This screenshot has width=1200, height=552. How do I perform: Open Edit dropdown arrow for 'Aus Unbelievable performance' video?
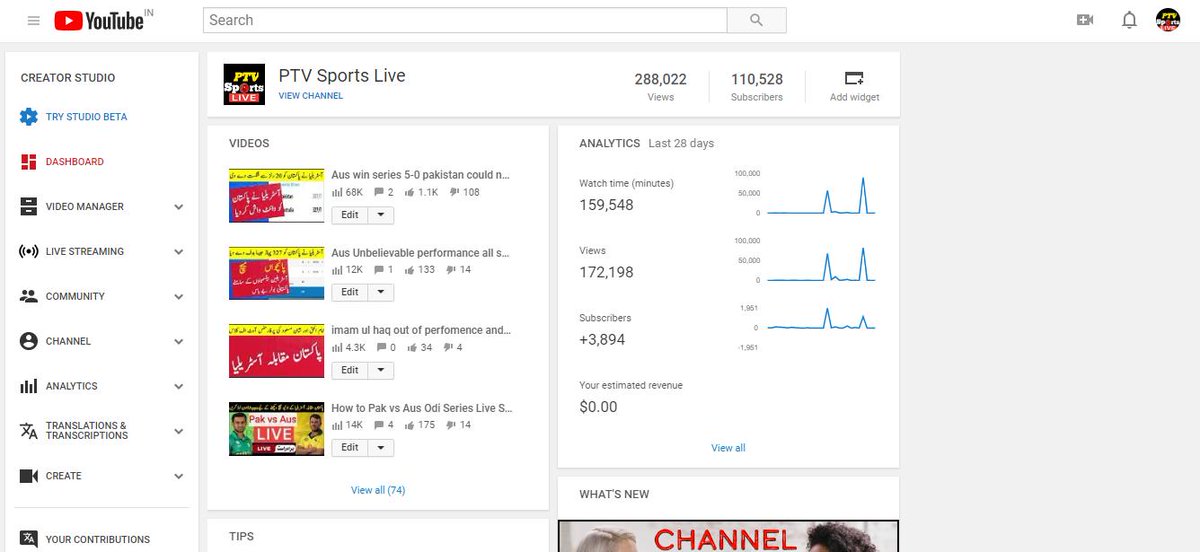click(x=381, y=293)
